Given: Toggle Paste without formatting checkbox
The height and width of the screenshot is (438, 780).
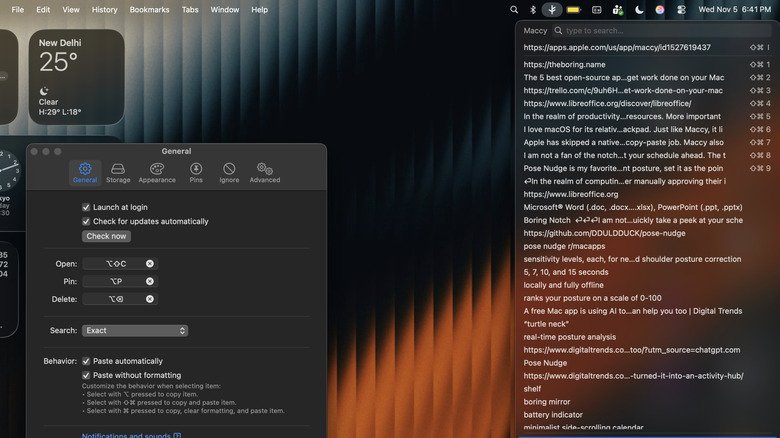Looking at the screenshot, I should 86,375.
